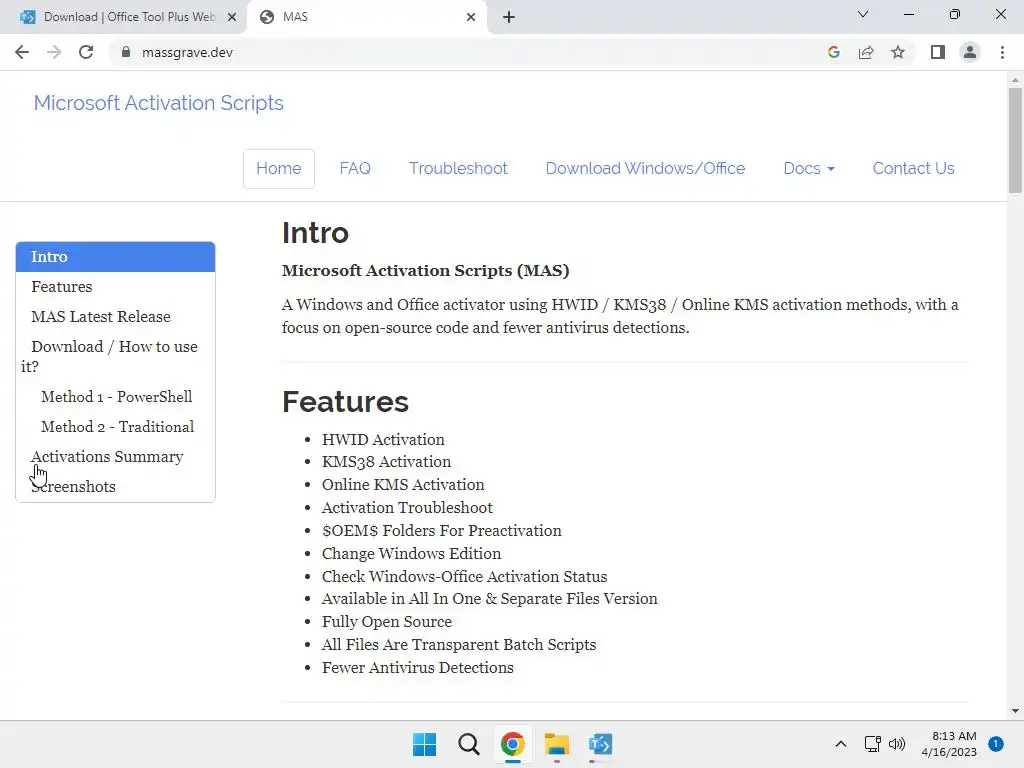Click 'Check Windows-Office Activation Status' item

464,577
